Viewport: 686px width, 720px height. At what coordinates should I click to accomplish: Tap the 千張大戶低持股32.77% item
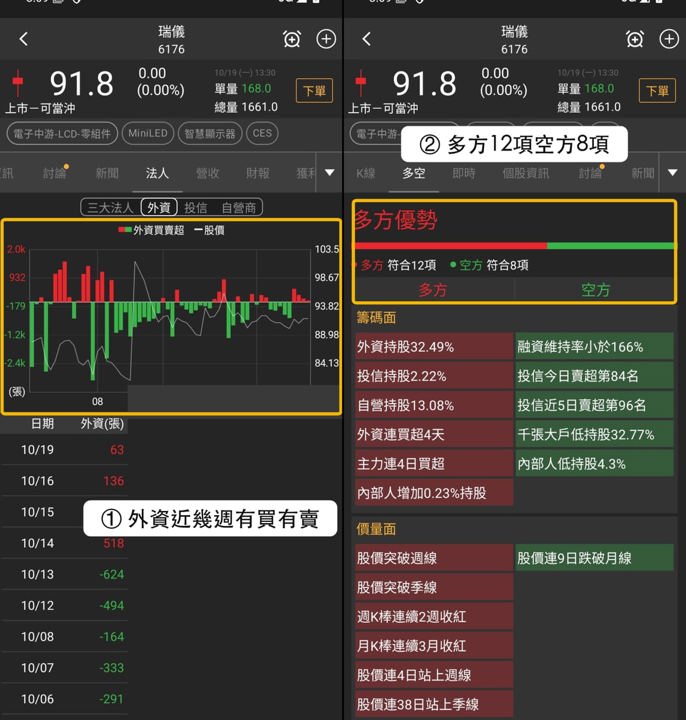(x=595, y=434)
